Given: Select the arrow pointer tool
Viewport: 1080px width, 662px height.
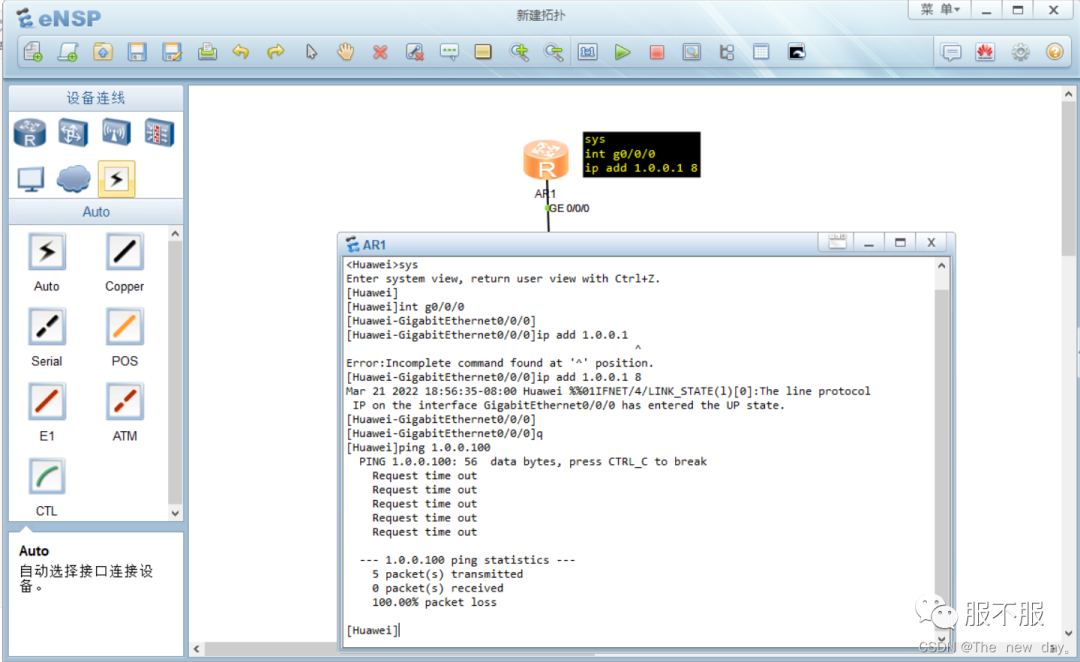Looking at the screenshot, I should (x=311, y=52).
